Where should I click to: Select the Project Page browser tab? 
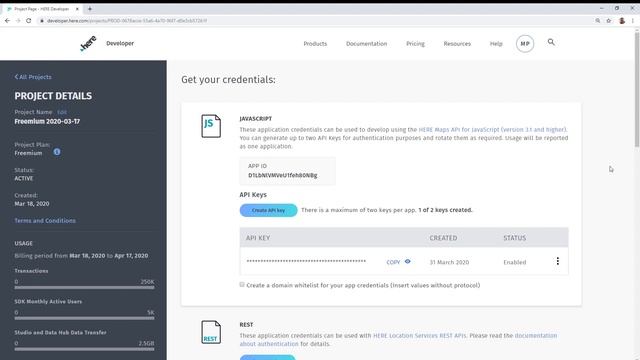pyautogui.click(x=42, y=9)
